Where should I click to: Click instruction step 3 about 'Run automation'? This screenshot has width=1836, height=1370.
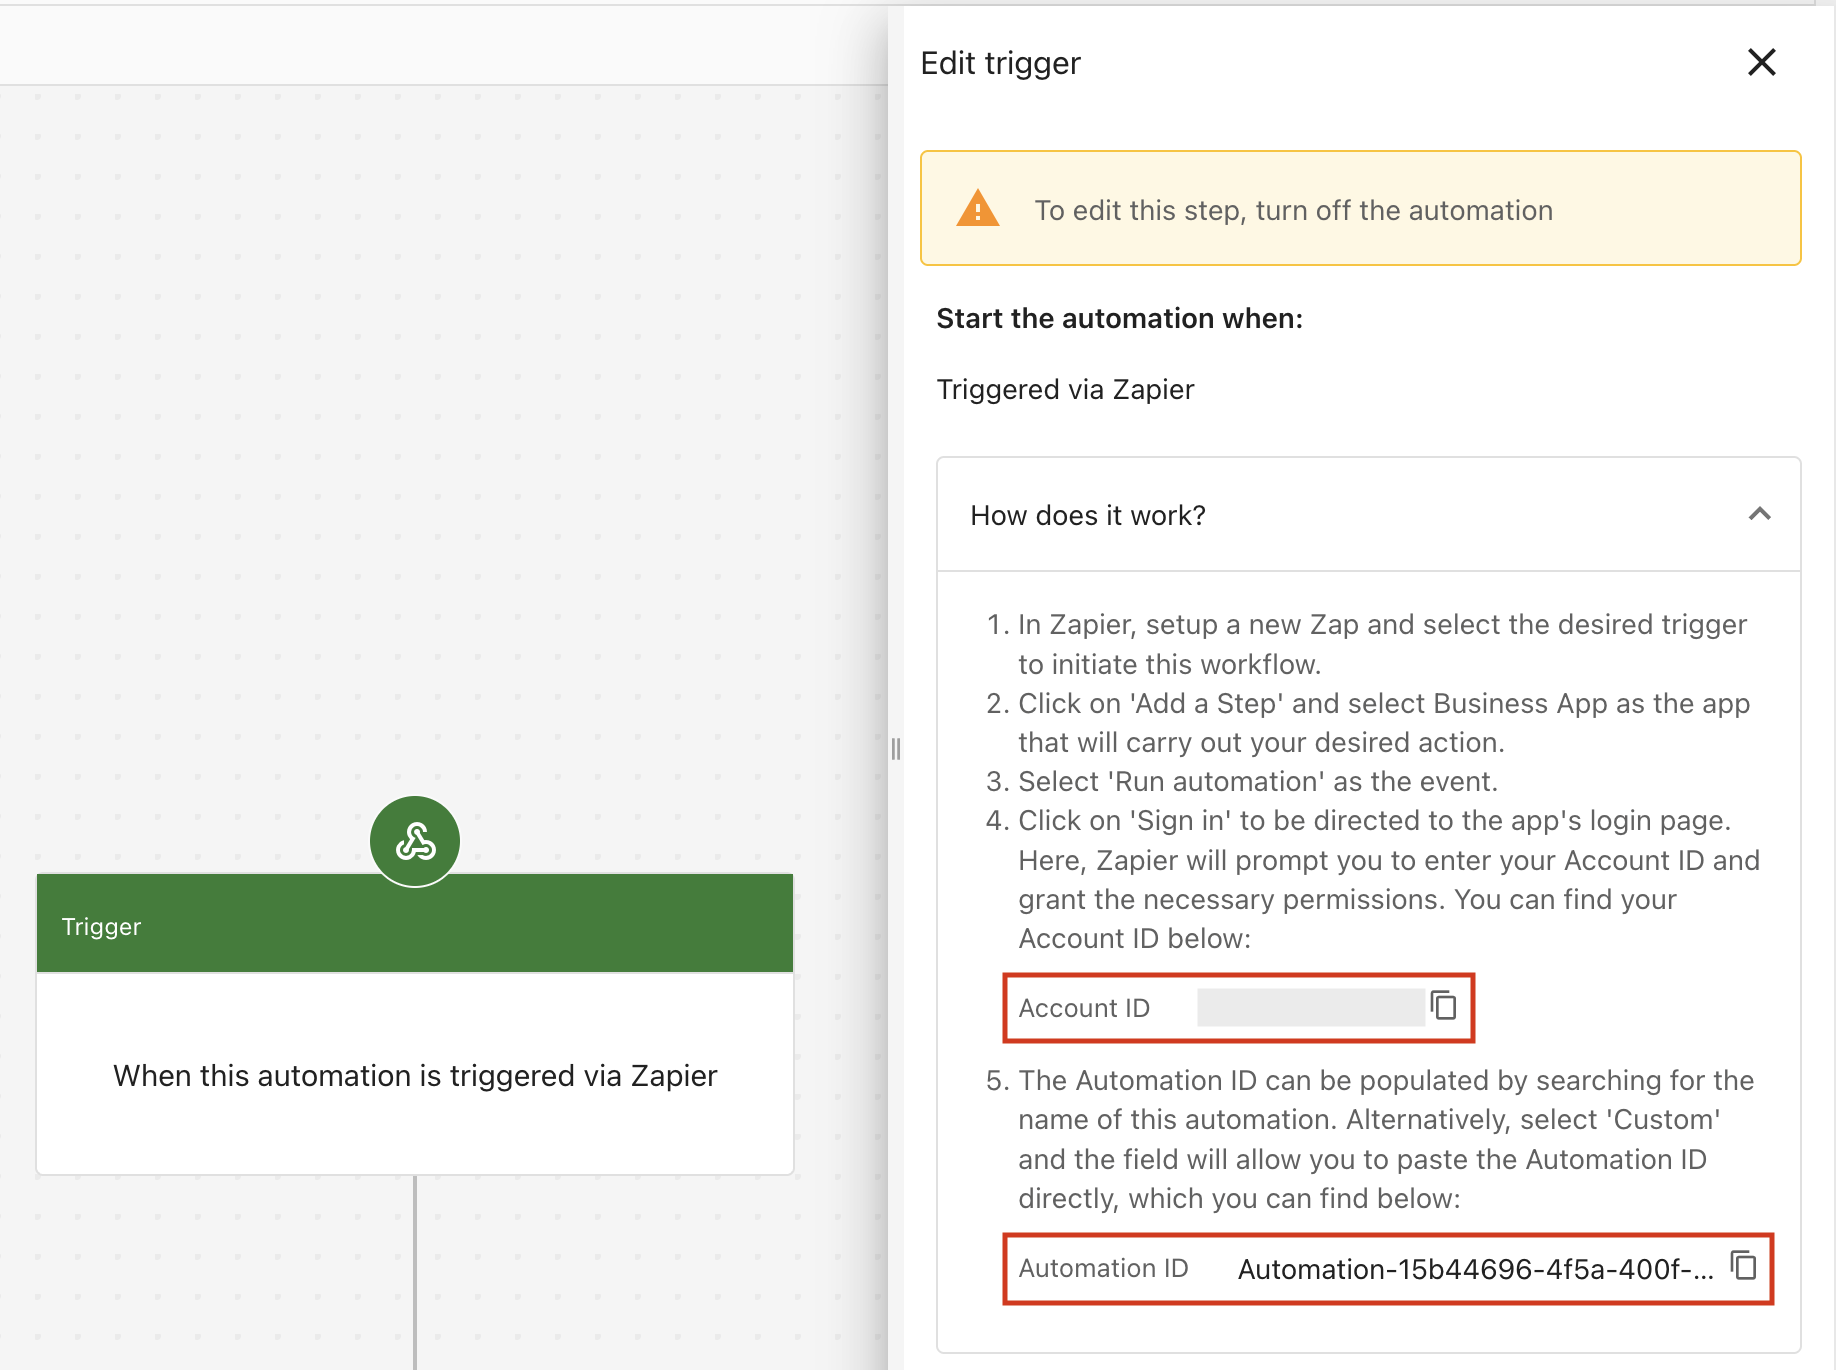1257,781
